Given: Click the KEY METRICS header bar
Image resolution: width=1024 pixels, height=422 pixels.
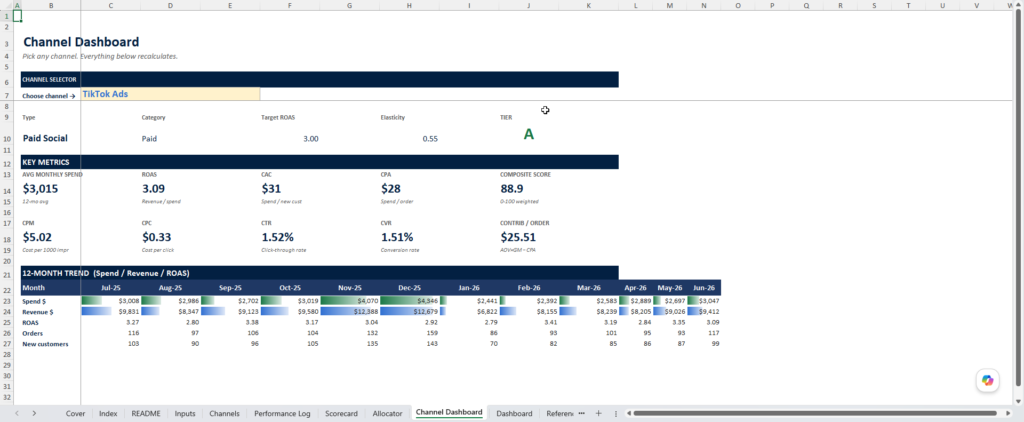Looking at the screenshot, I should coord(319,161).
